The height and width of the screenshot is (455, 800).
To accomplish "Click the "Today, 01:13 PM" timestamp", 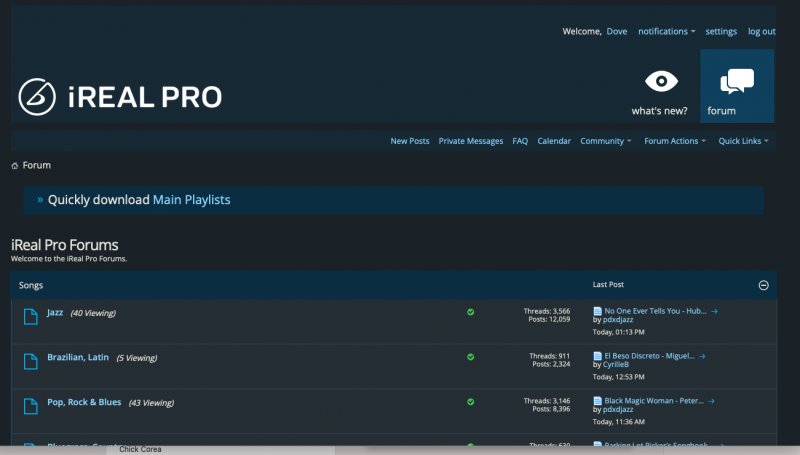I will point(618,332).
